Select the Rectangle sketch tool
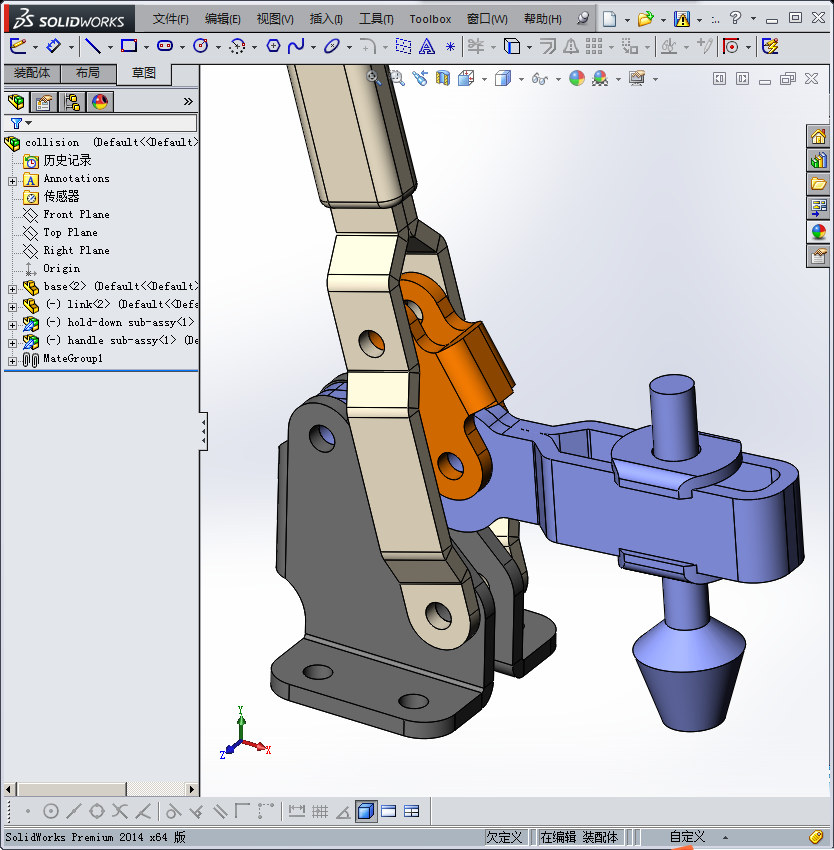This screenshot has height=850, width=834. 129,46
